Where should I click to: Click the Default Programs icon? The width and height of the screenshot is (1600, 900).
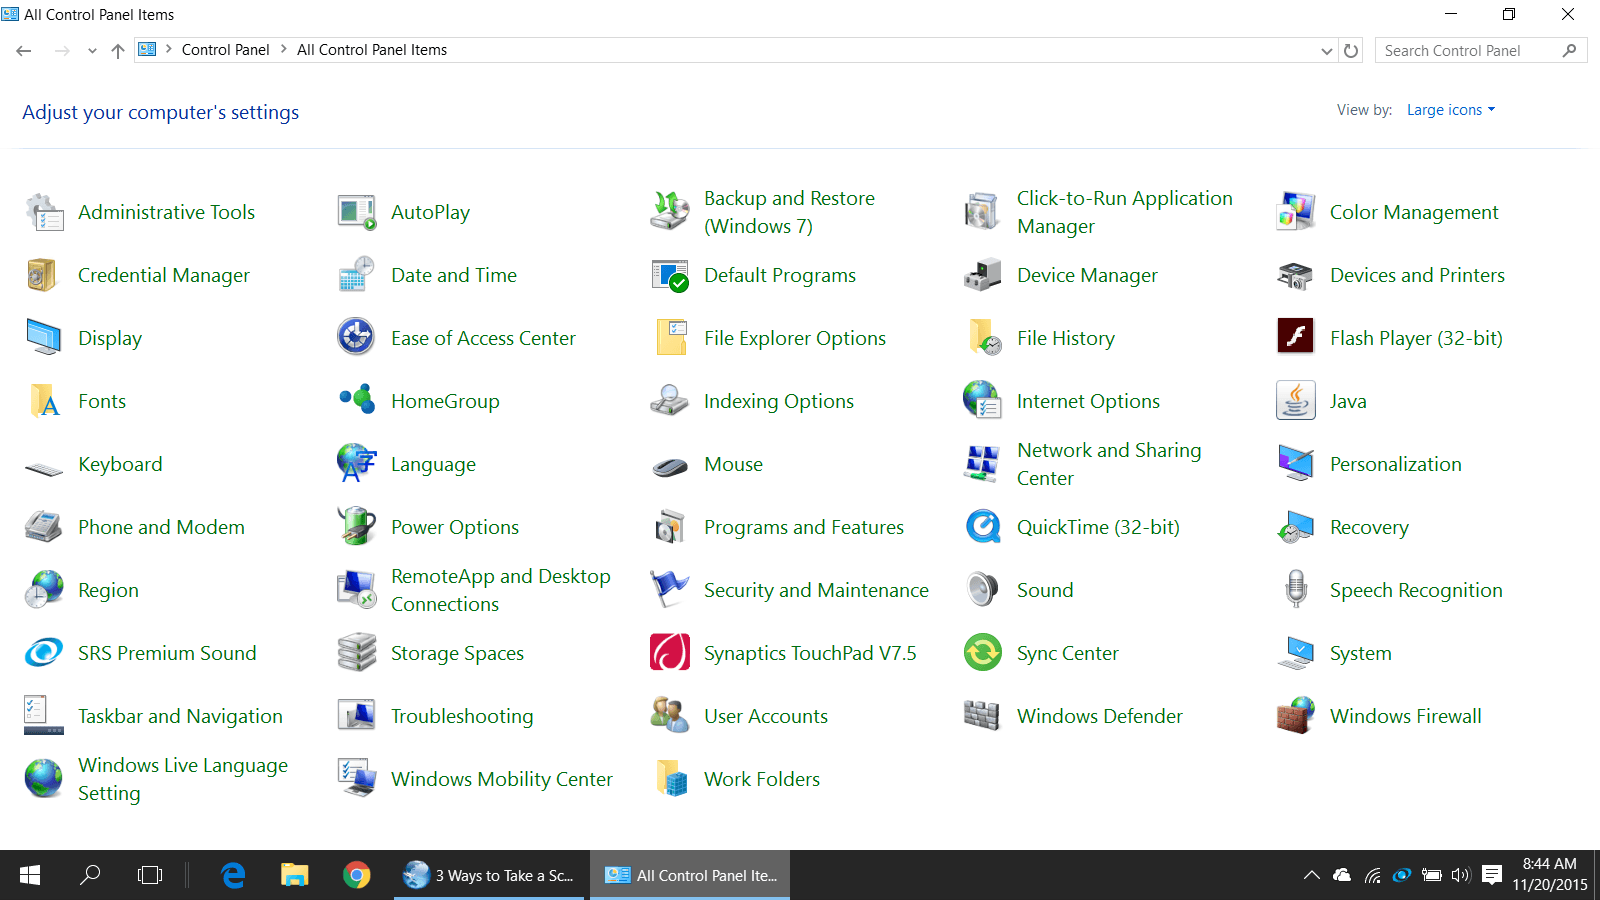click(670, 275)
